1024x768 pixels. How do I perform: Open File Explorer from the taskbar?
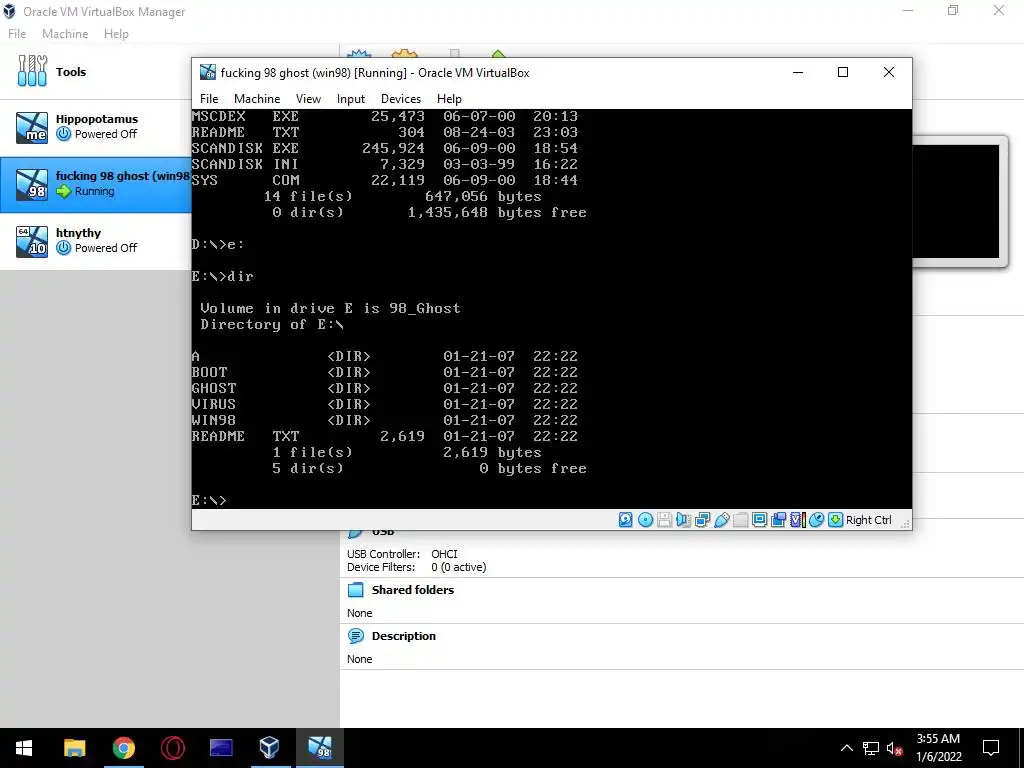tap(74, 748)
